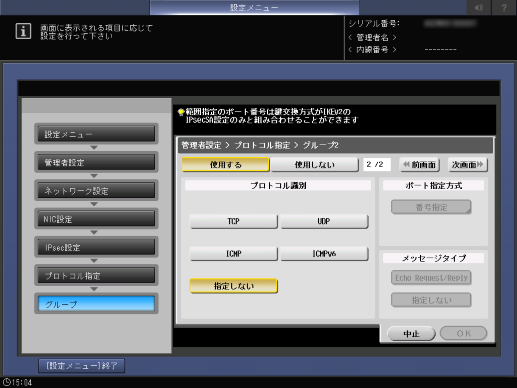Go to IPsec設定 in side navigation
This screenshot has width=517, height=388.
(x=96, y=247)
